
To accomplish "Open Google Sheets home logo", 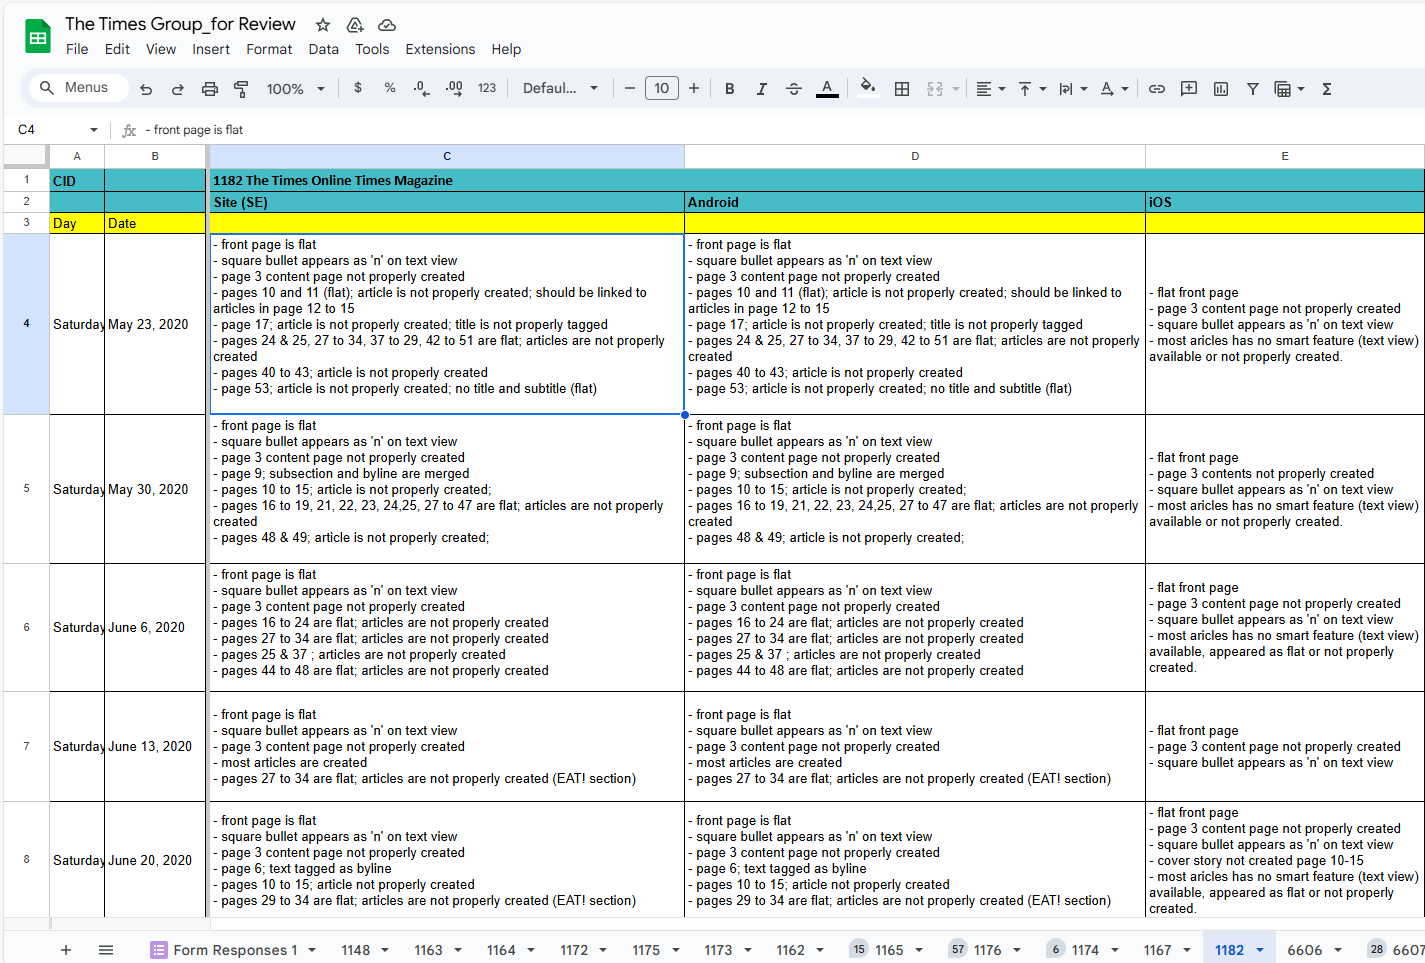I will (38, 37).
